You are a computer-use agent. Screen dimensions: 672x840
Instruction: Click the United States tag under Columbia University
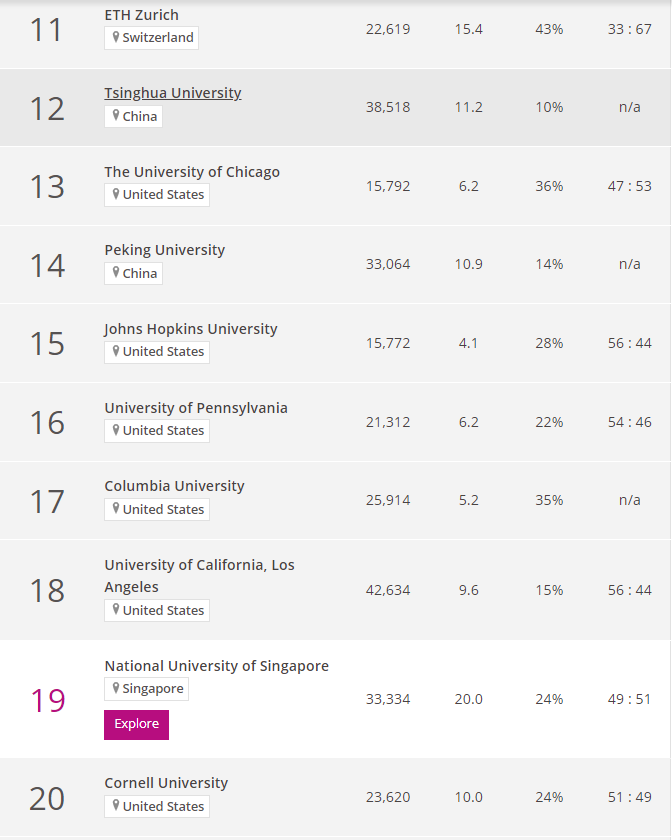[157, 509]
